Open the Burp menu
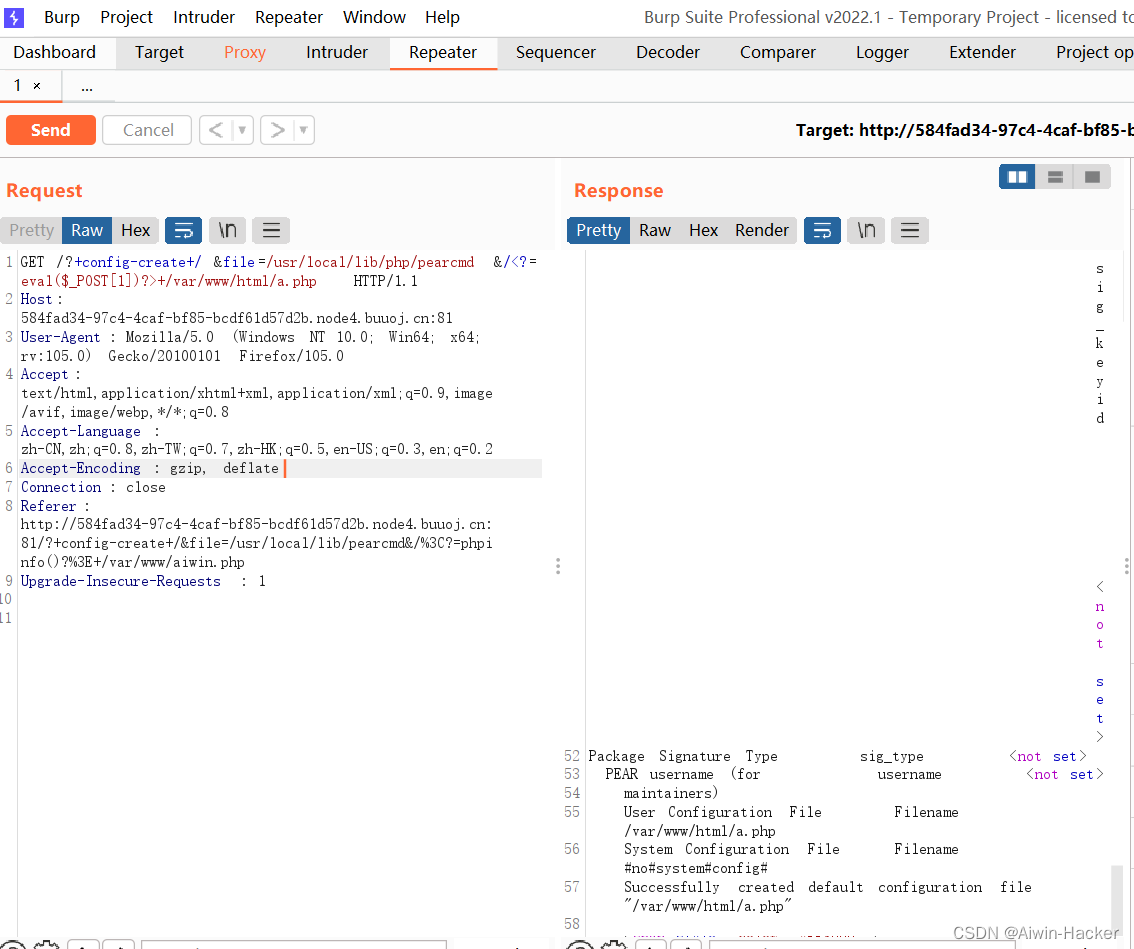Viewport: 1134px width, 949px height. pyautogui.click(x=61, y=17)
